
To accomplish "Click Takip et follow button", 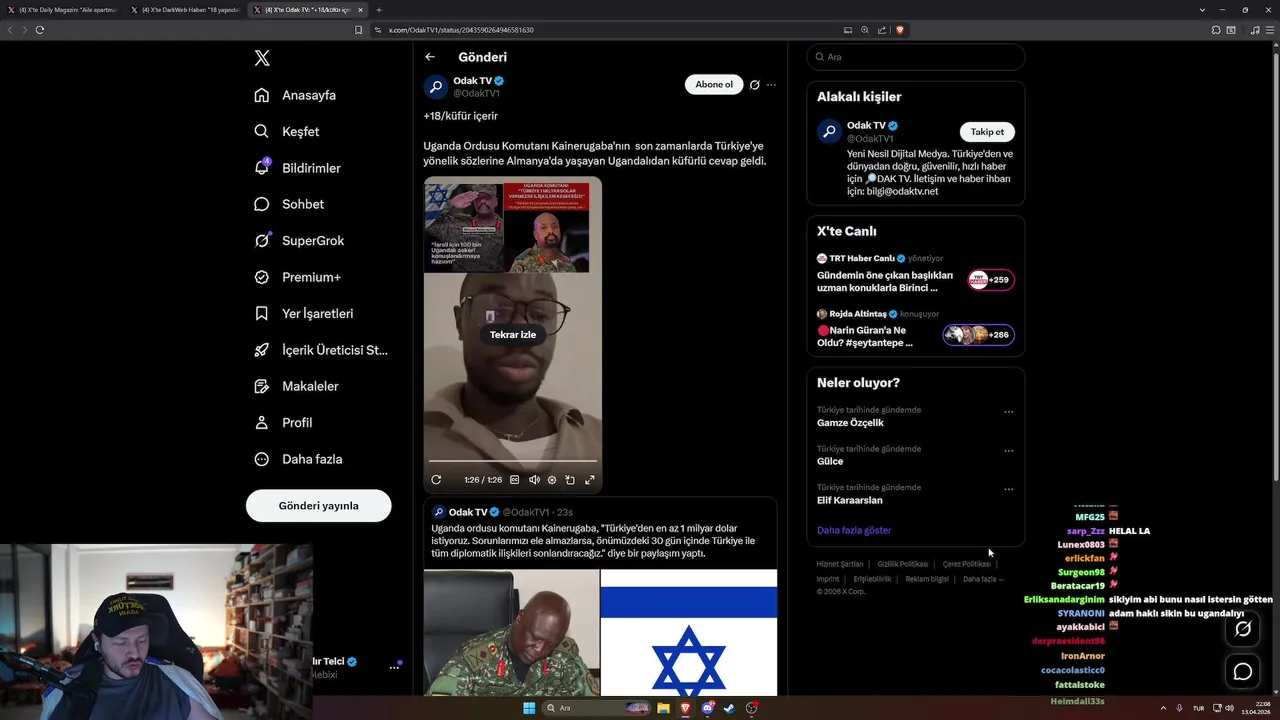I will [x=987, y=132].
